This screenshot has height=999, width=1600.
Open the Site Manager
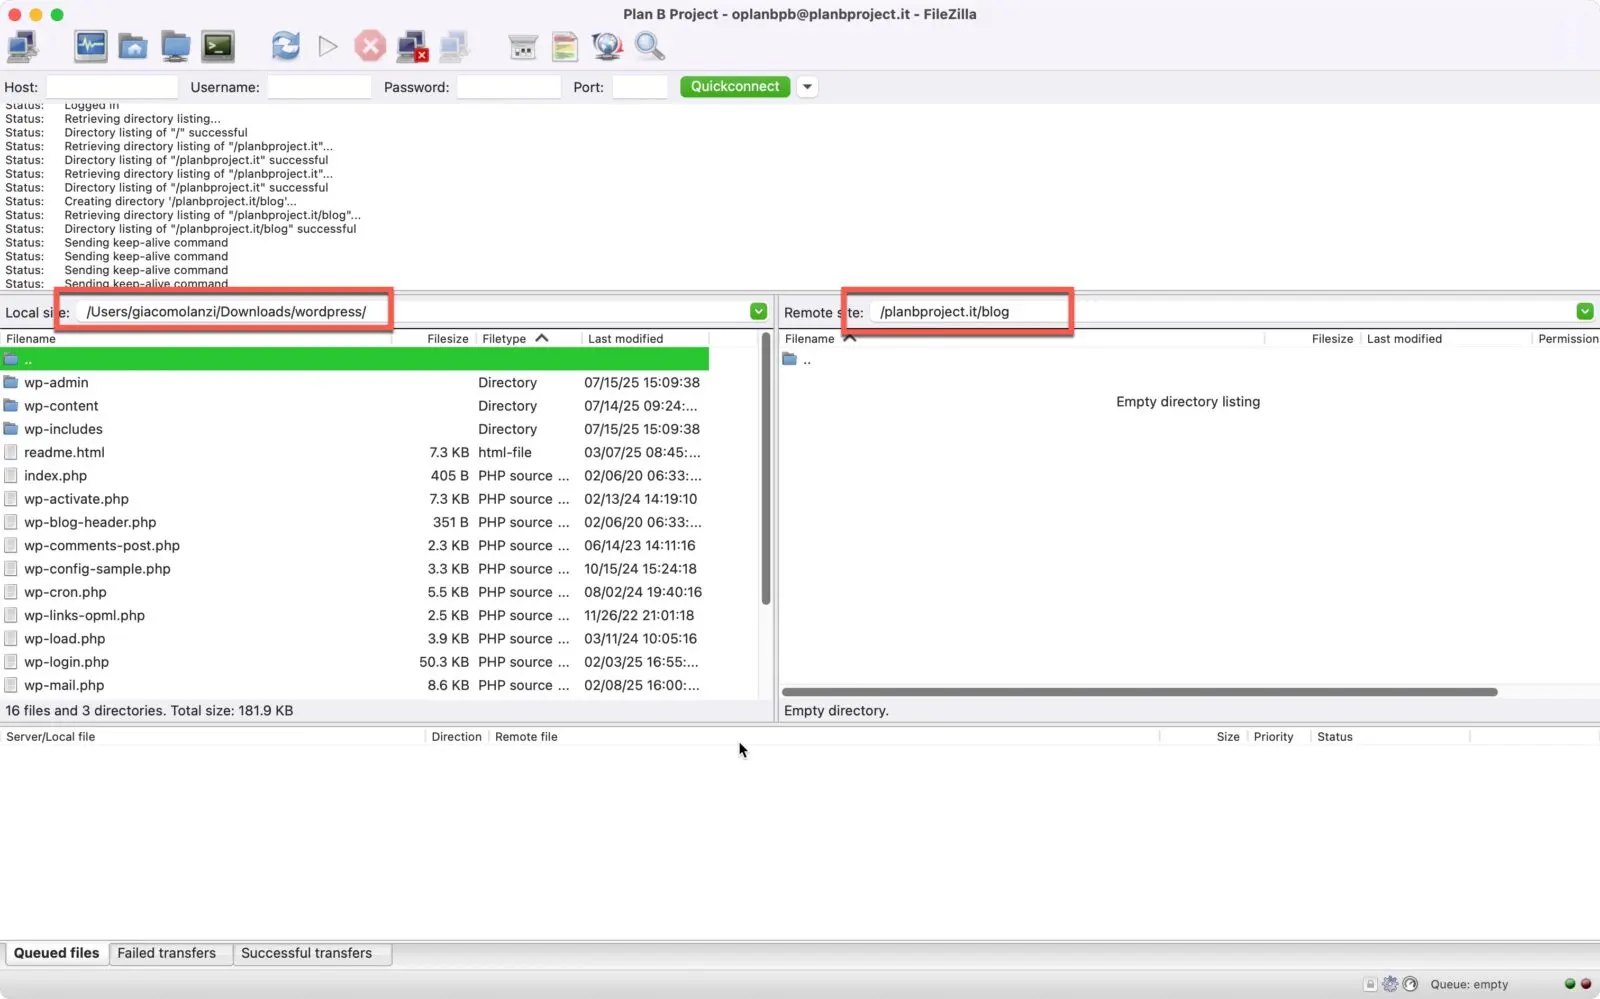23,46
